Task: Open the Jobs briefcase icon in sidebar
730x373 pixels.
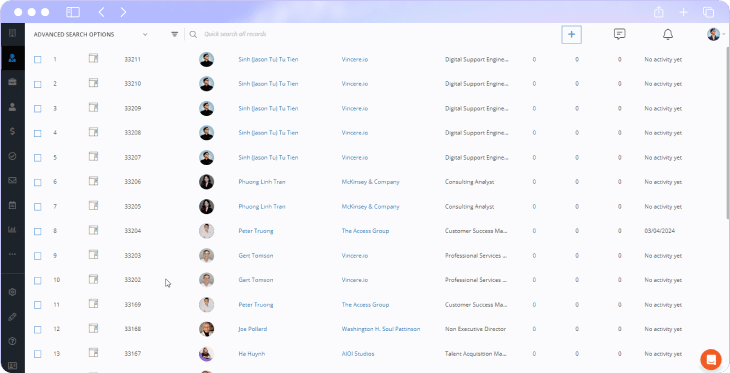Action: click(x=13, y=82)
